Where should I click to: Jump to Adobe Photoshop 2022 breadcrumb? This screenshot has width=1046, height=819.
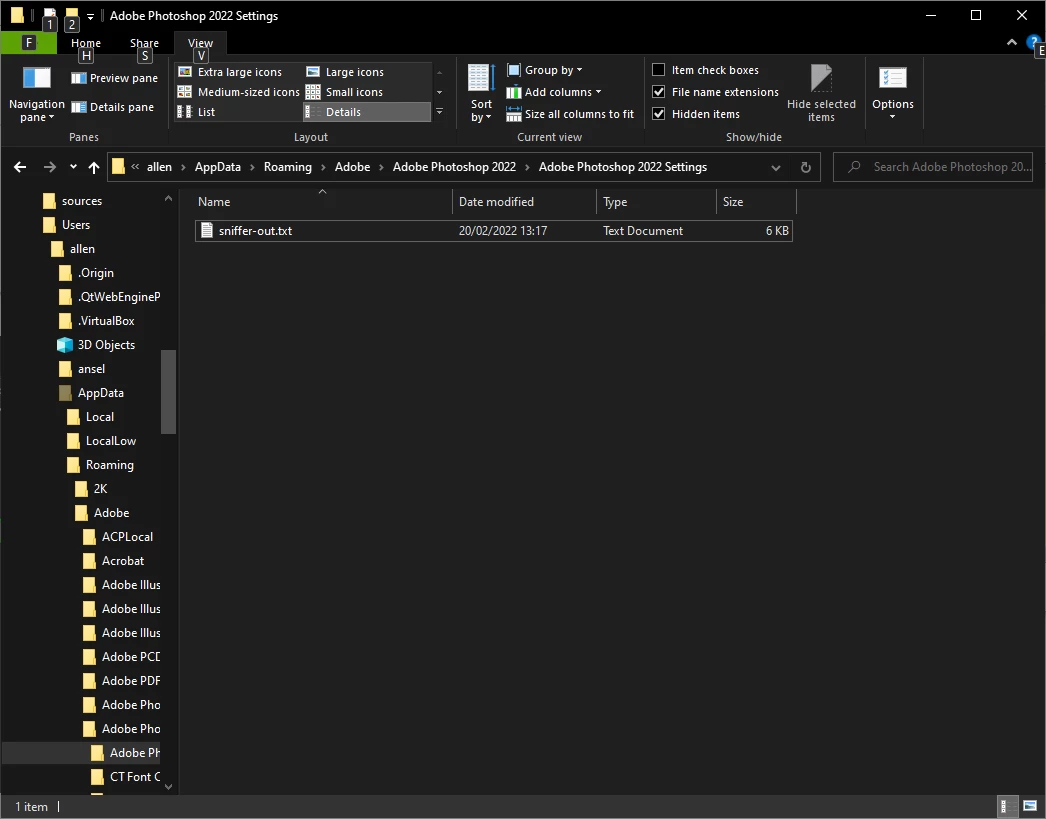click(454, 167)
